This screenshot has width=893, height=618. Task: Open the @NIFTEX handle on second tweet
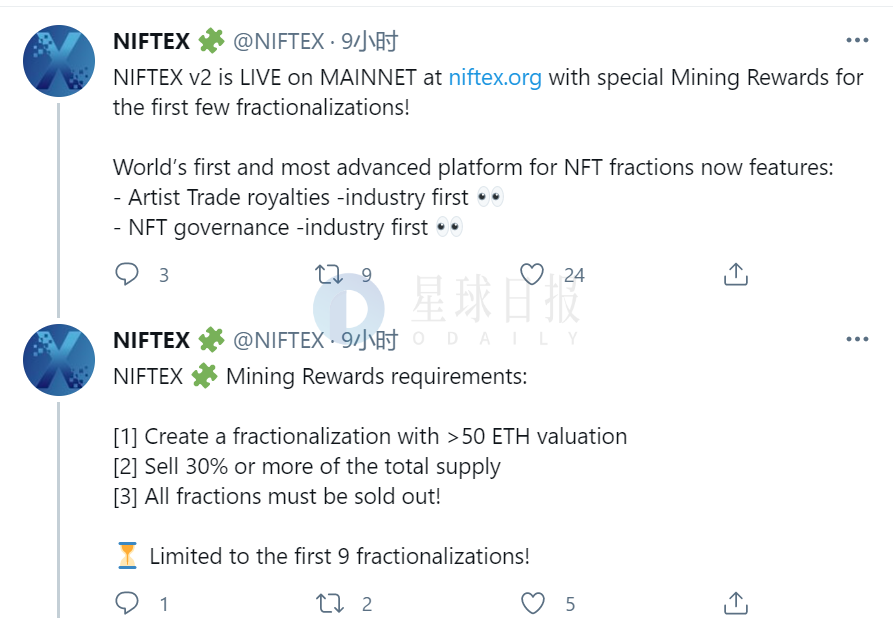click(278, 340)
